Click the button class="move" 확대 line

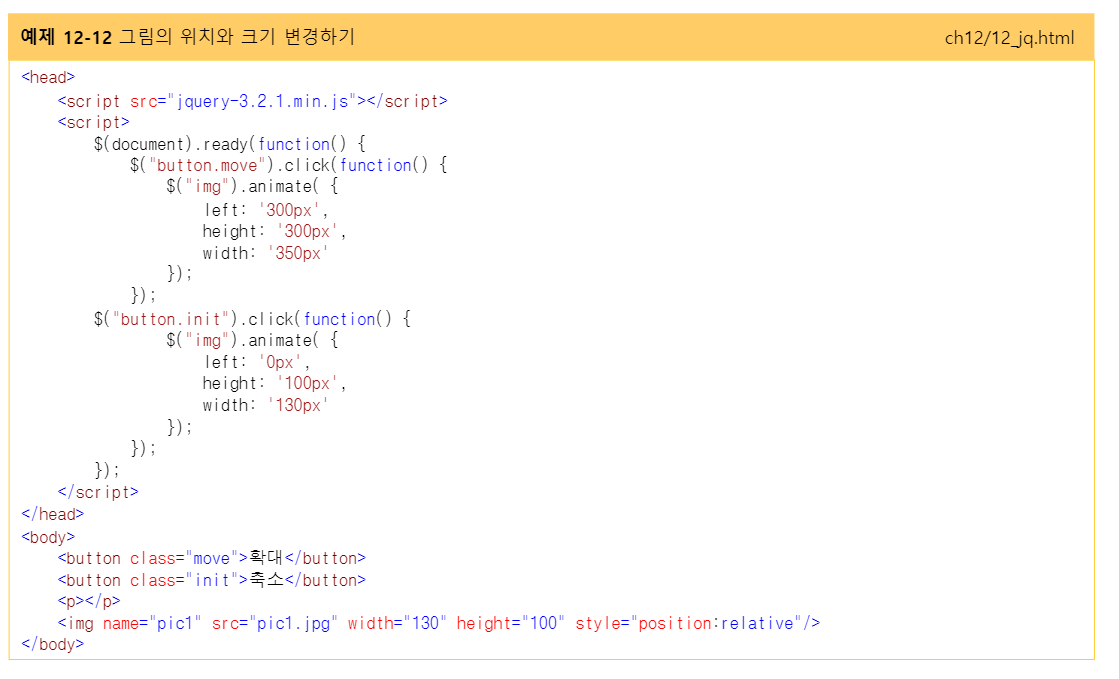click(x=212, y=558)
